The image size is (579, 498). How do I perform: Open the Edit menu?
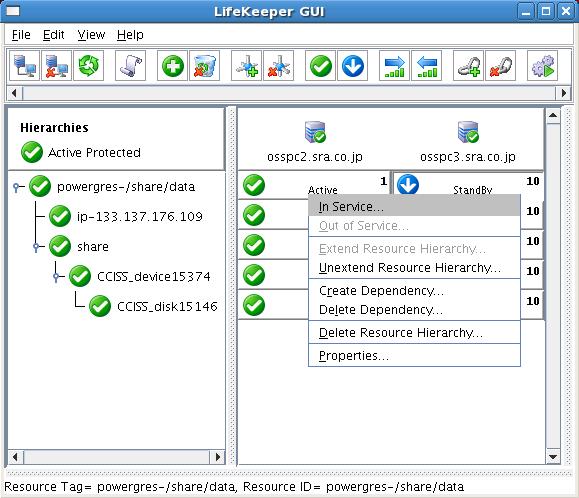pos(54,35)
